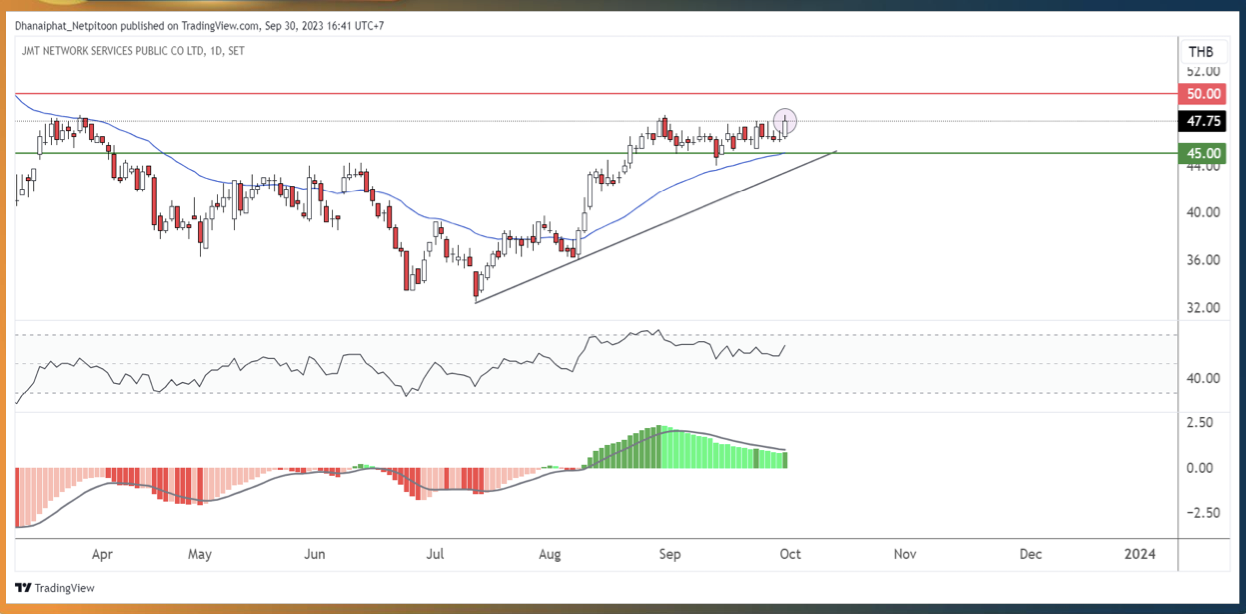Click the end of the RSI line
This screenshot has height=614, width=1246.
click(786, 346)
